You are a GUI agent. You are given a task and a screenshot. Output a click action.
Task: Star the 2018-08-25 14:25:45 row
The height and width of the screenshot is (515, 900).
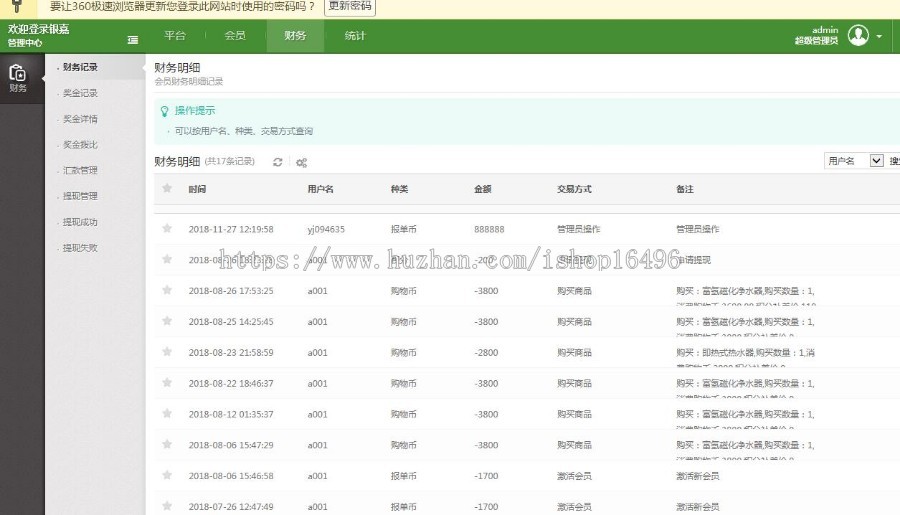tap(167, 320)
